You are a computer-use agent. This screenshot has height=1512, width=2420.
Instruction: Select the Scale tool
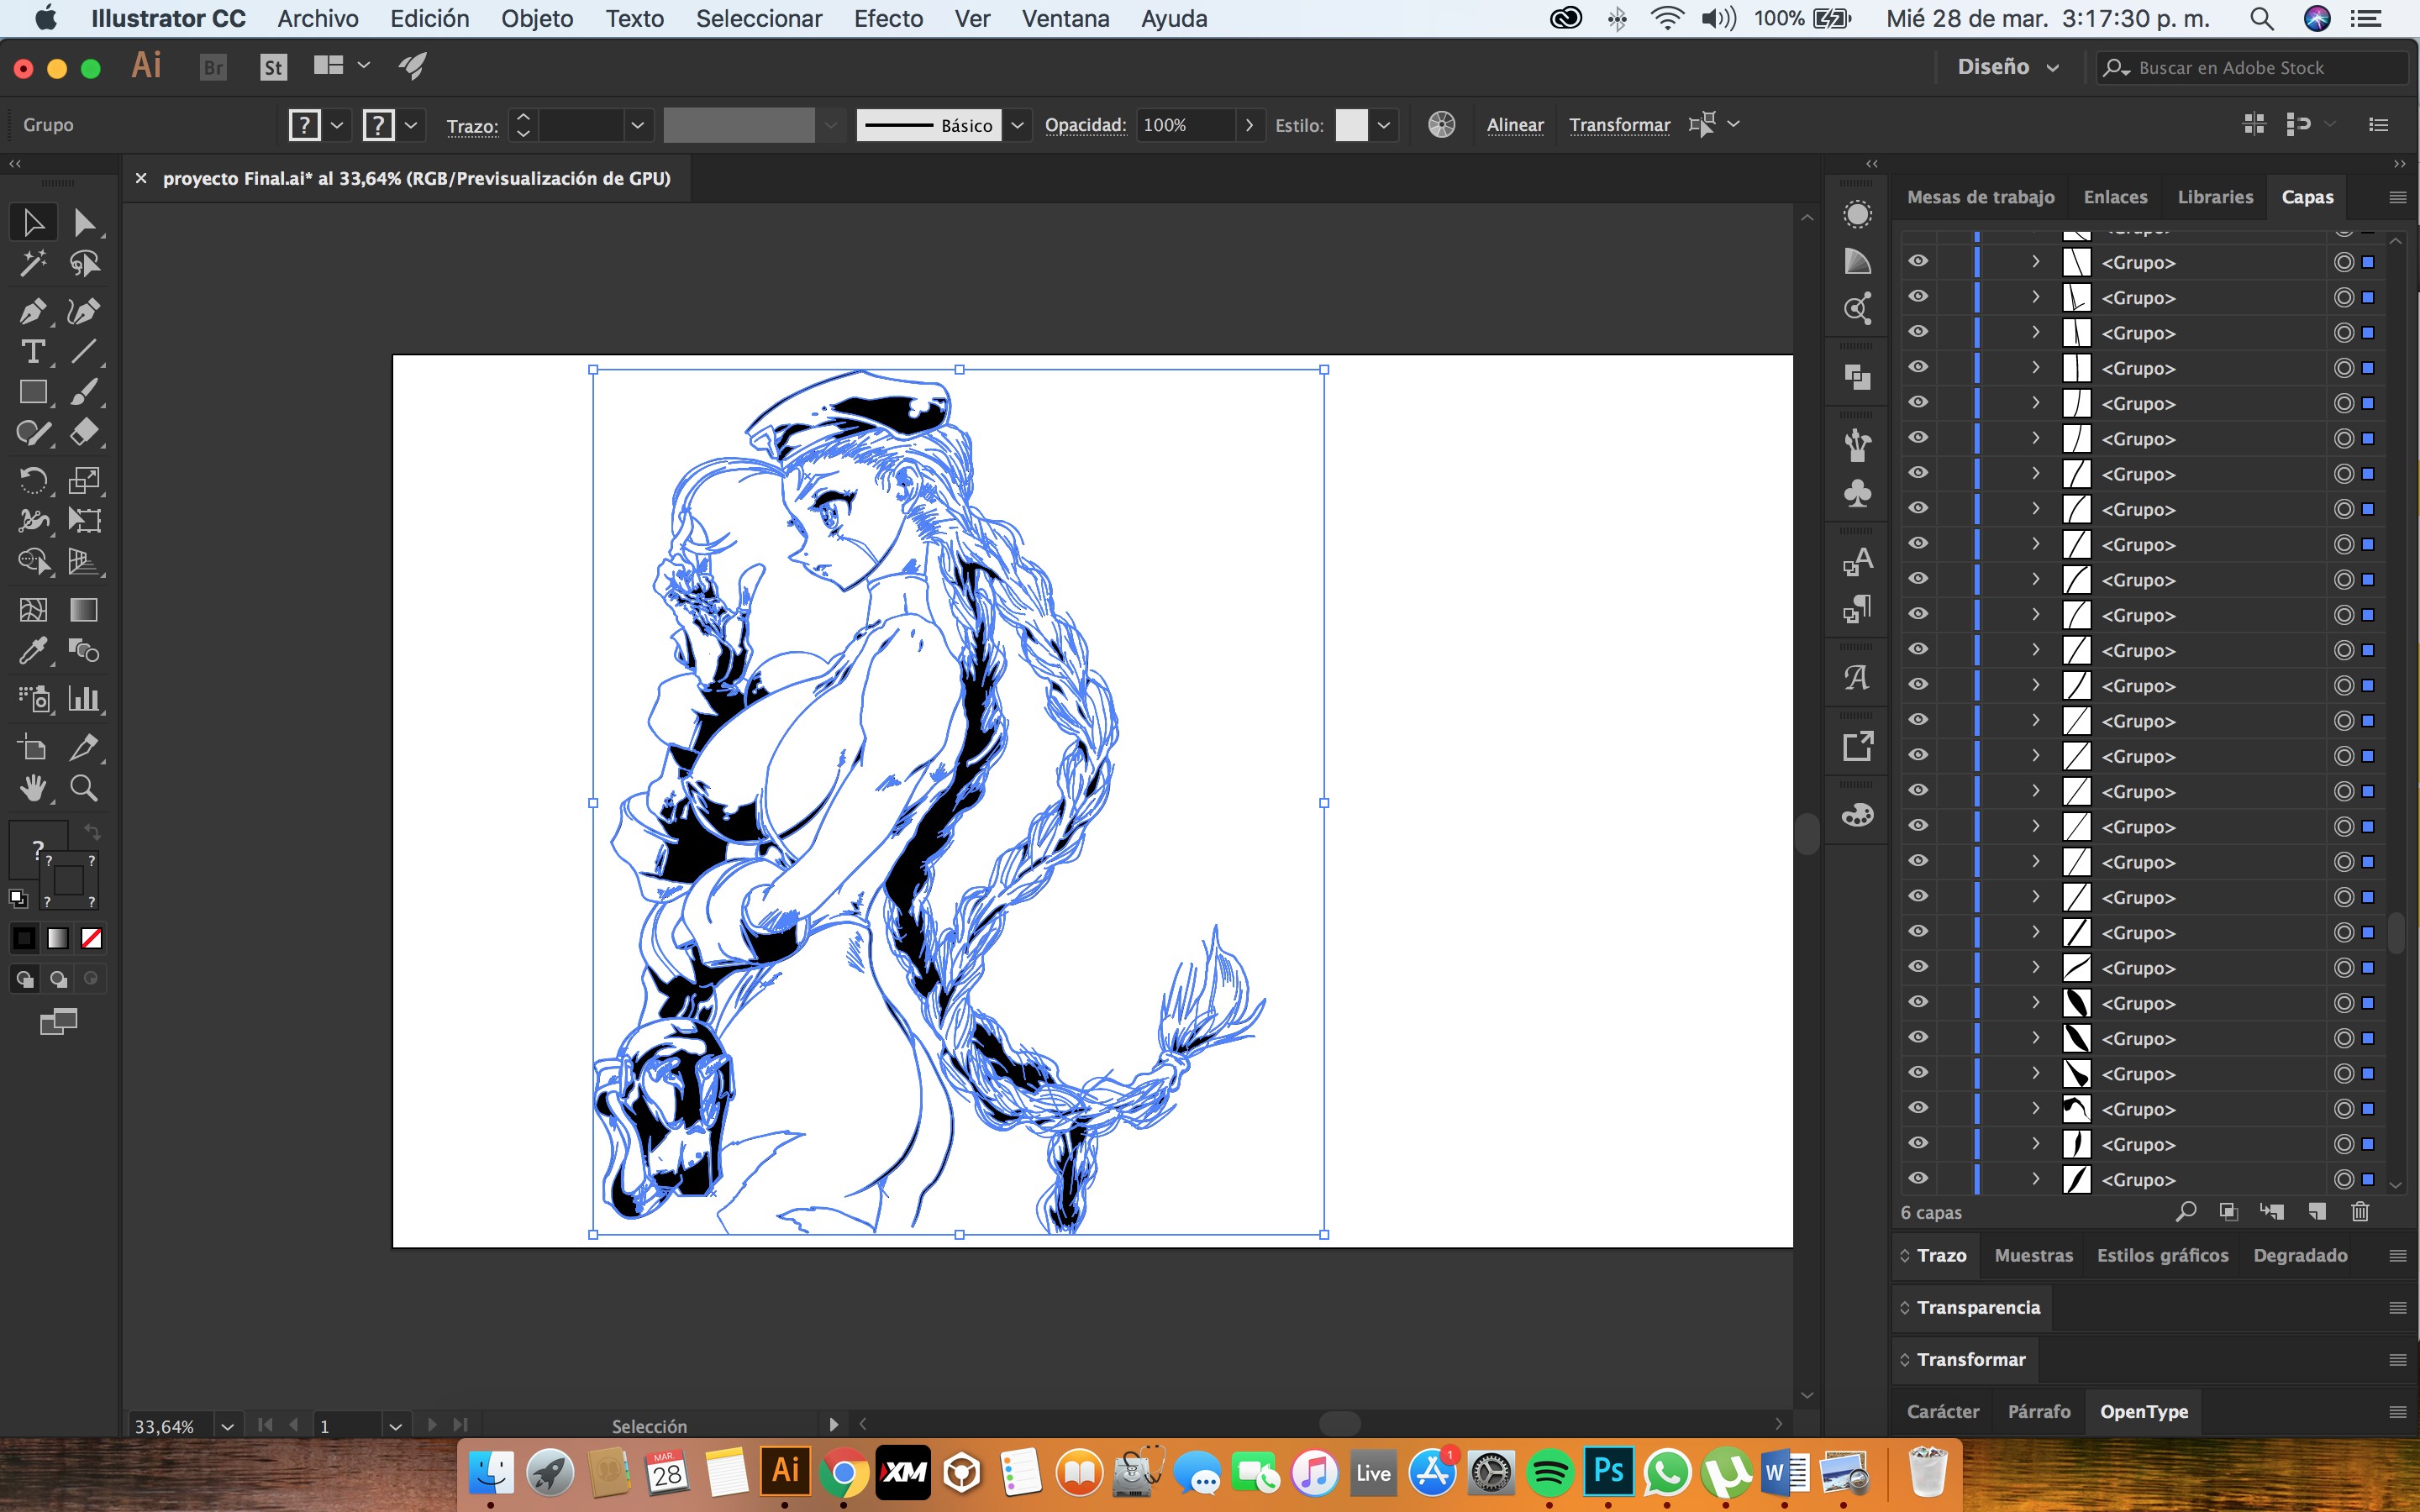pyautogui.click(x=85, y=480)
